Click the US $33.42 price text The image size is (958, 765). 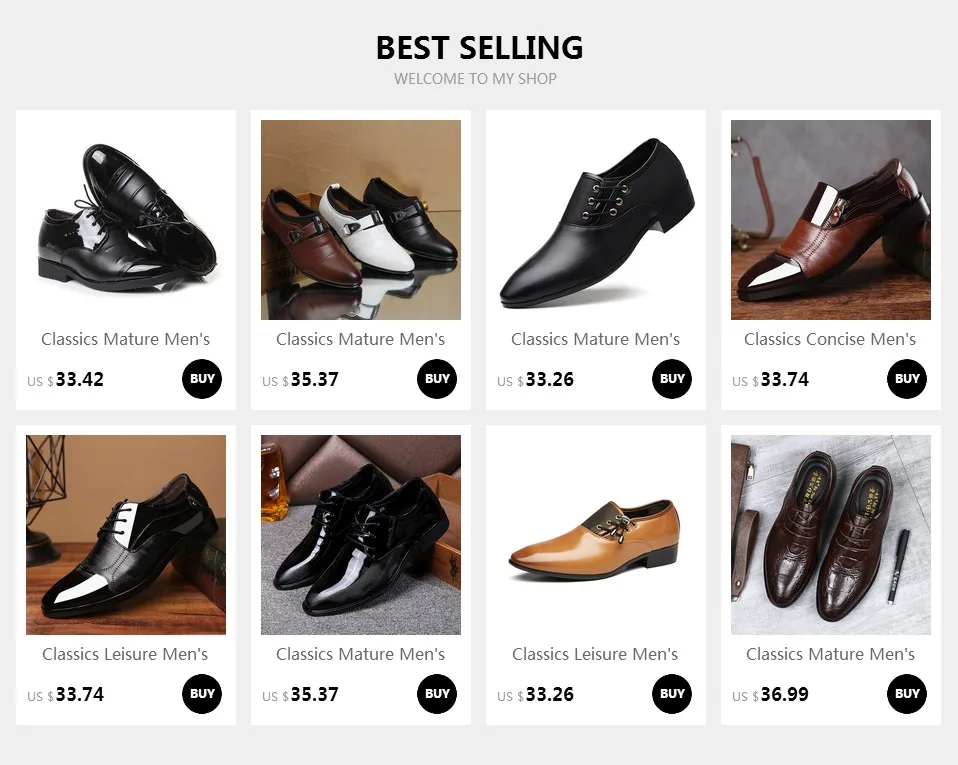(66, 380)
